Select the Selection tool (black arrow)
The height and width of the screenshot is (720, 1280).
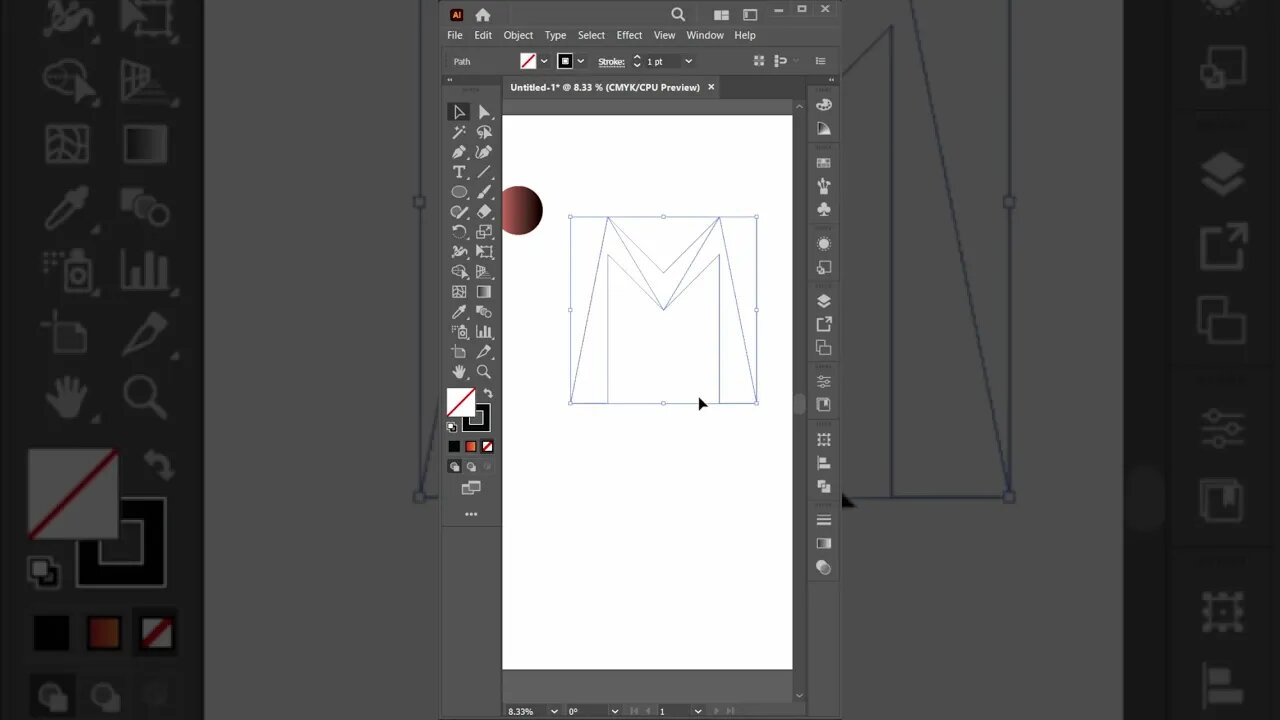click(x=459, y=112)
